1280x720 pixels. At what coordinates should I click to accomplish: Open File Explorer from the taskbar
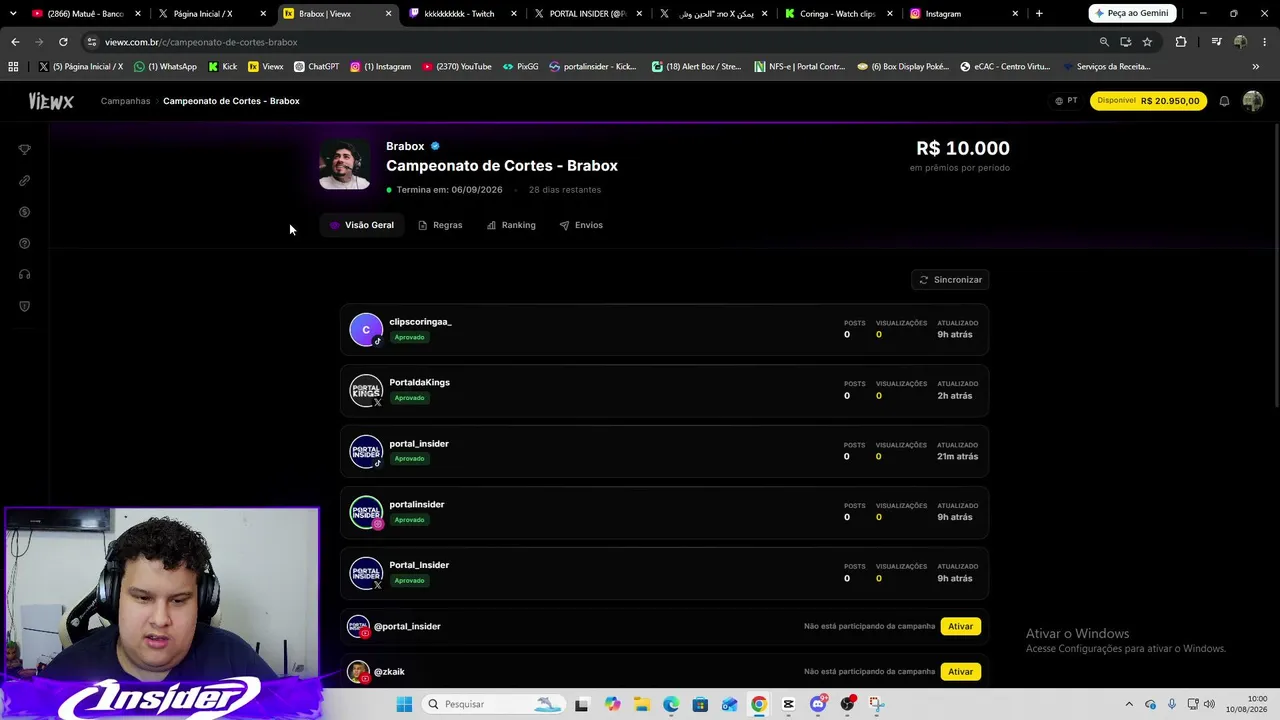[x=641, y=704]
